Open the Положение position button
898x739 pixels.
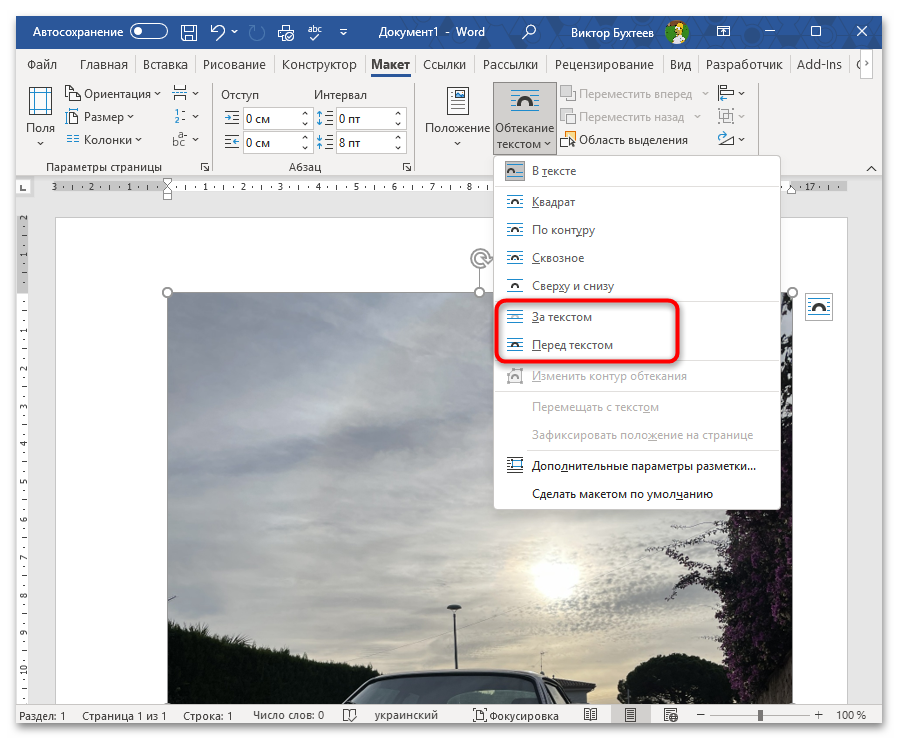tap(457, 118)
